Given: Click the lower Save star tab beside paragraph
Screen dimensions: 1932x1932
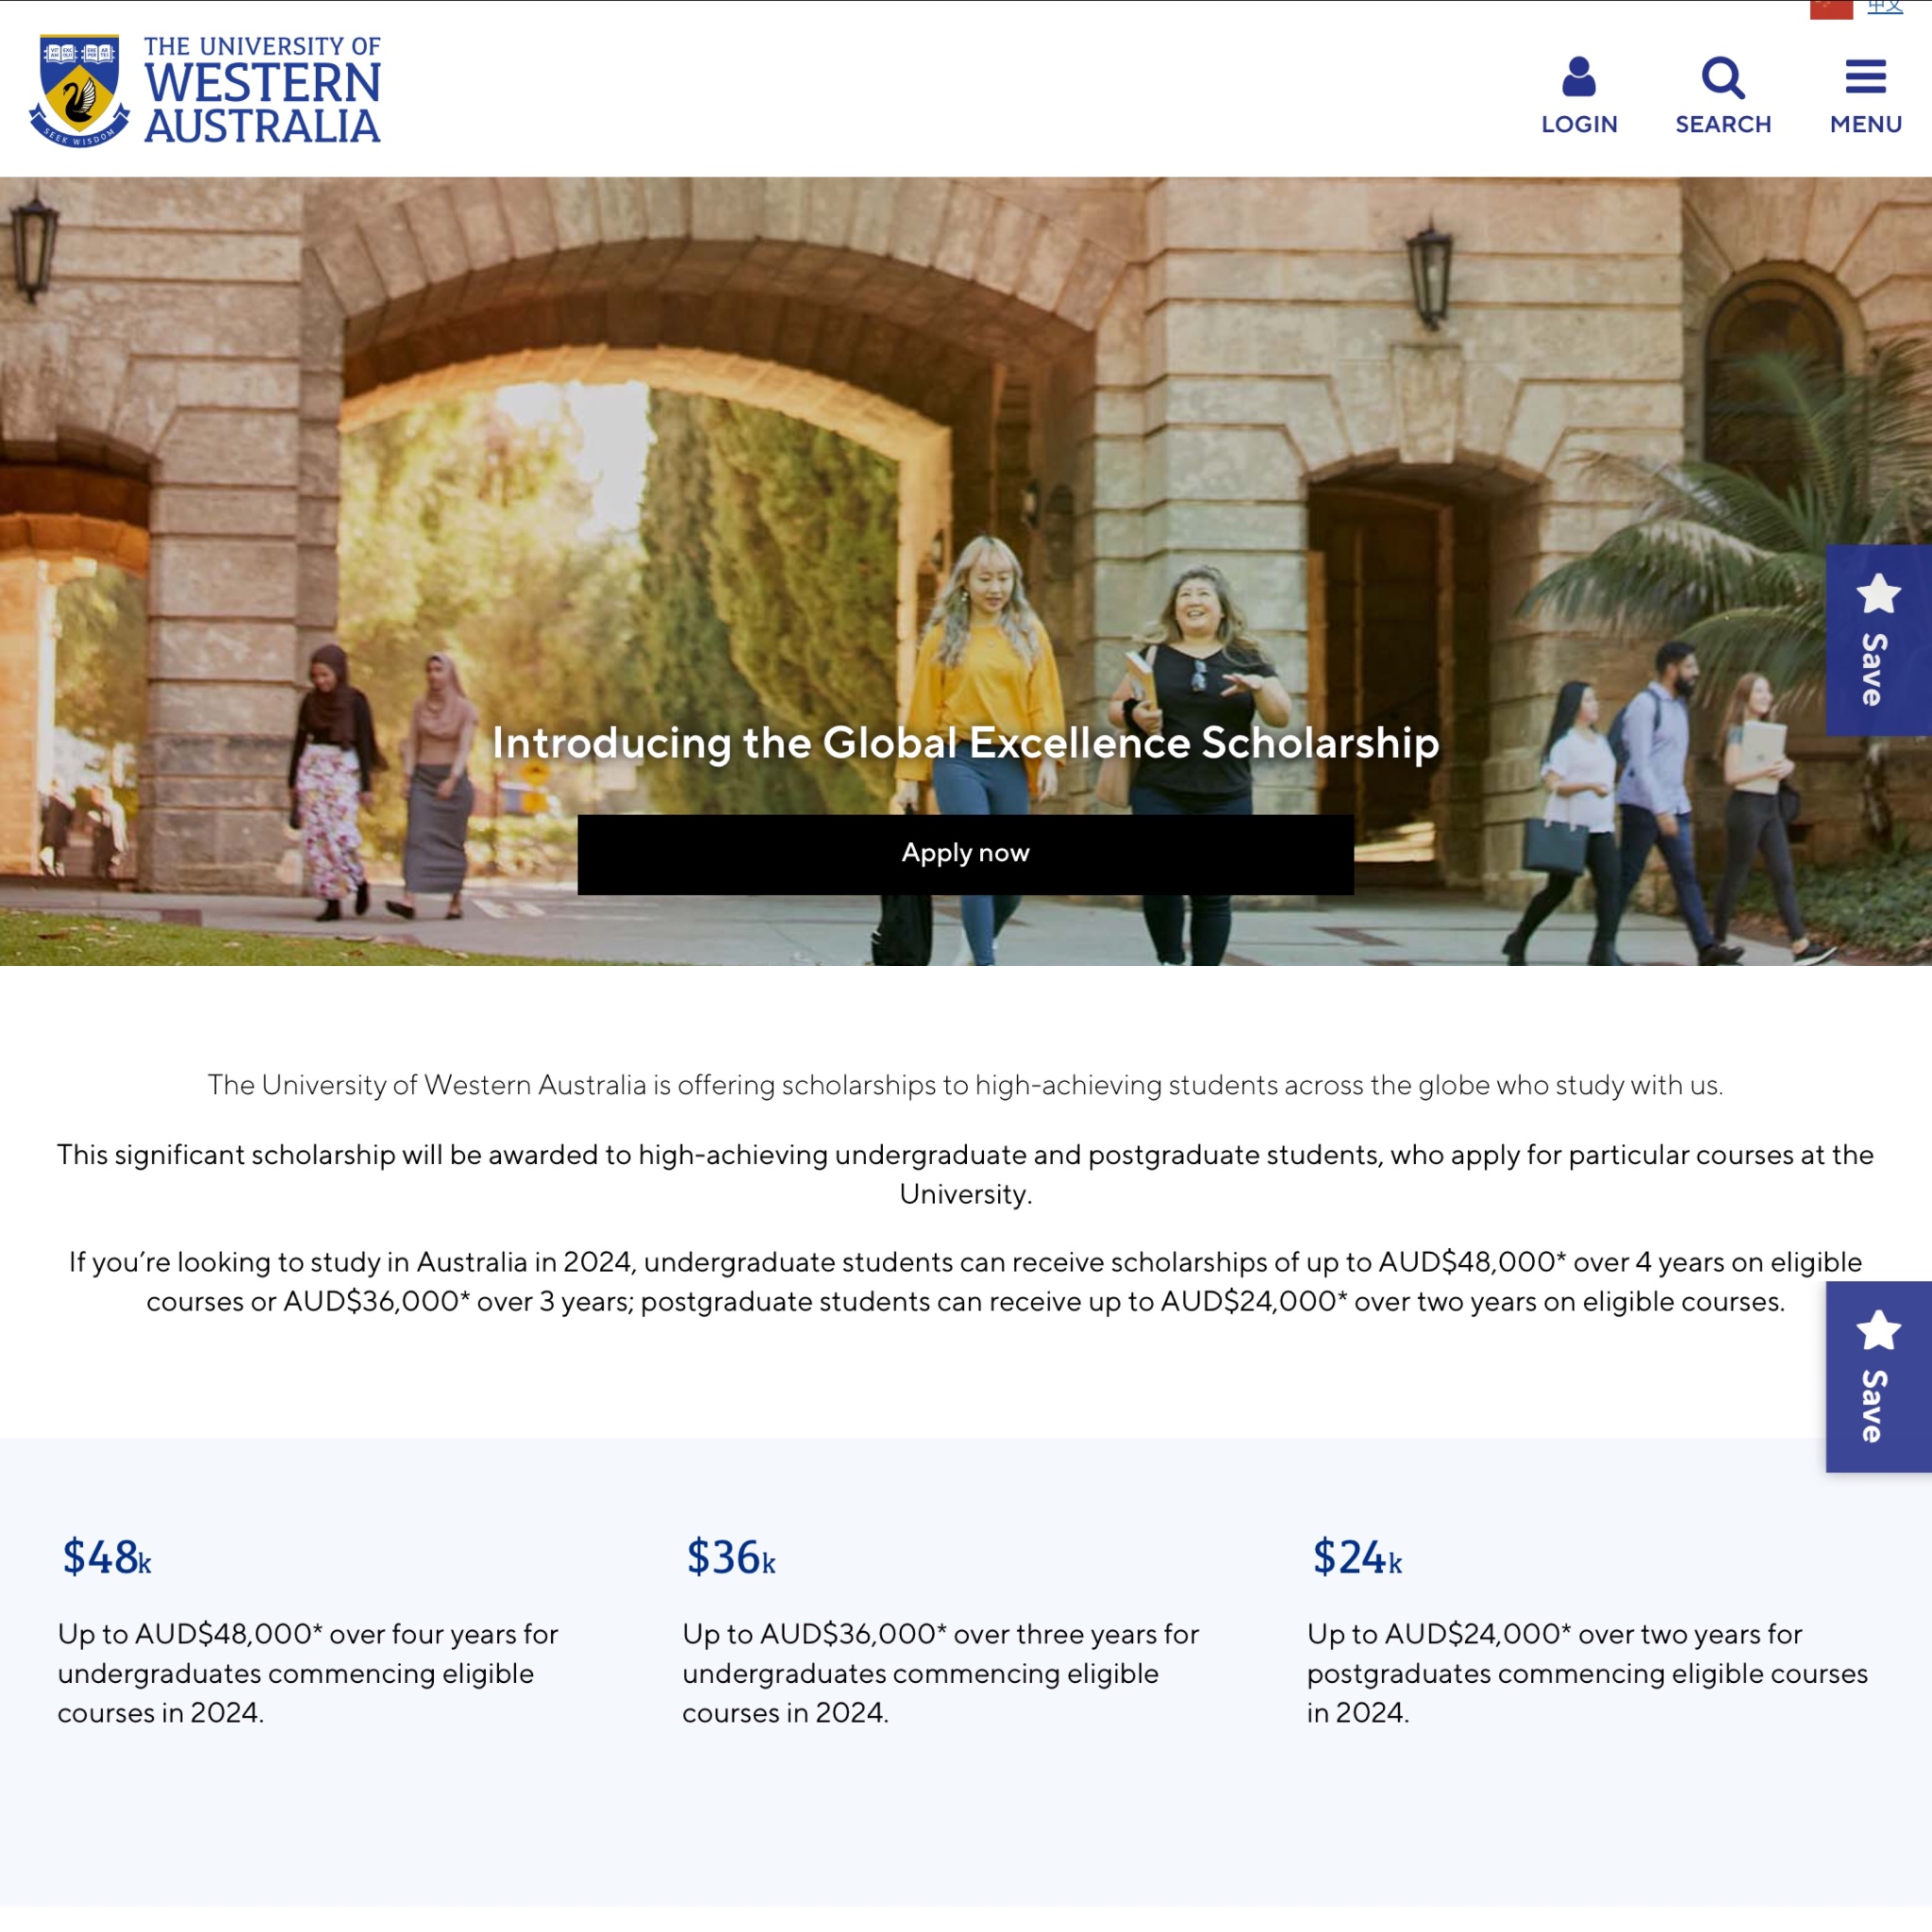Looking at the screenshot, I should tap(1878, 1376).
